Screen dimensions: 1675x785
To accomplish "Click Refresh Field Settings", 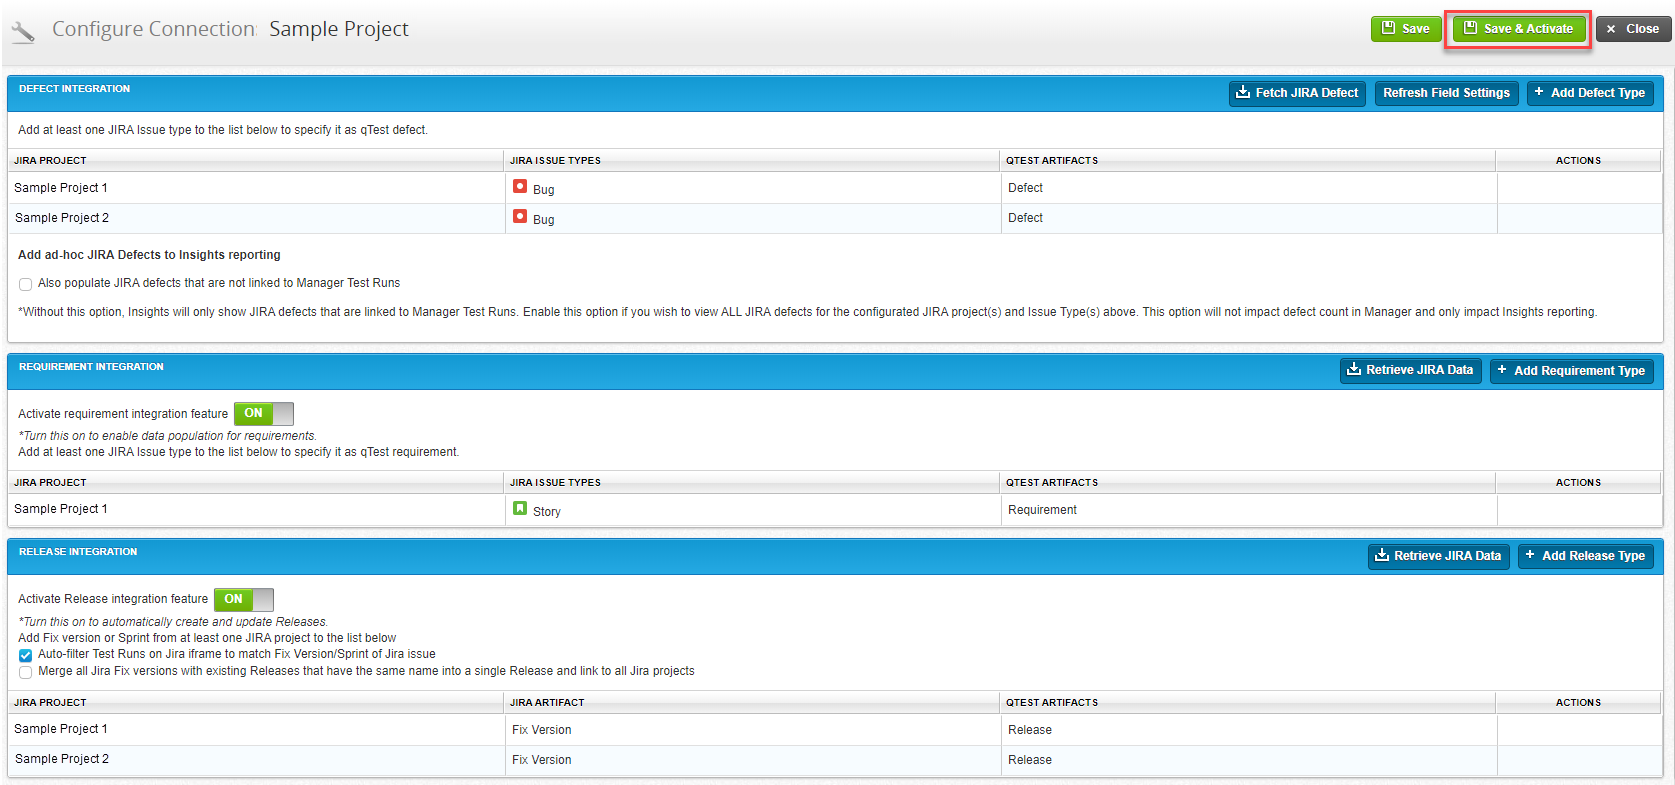I will 1446,93.
